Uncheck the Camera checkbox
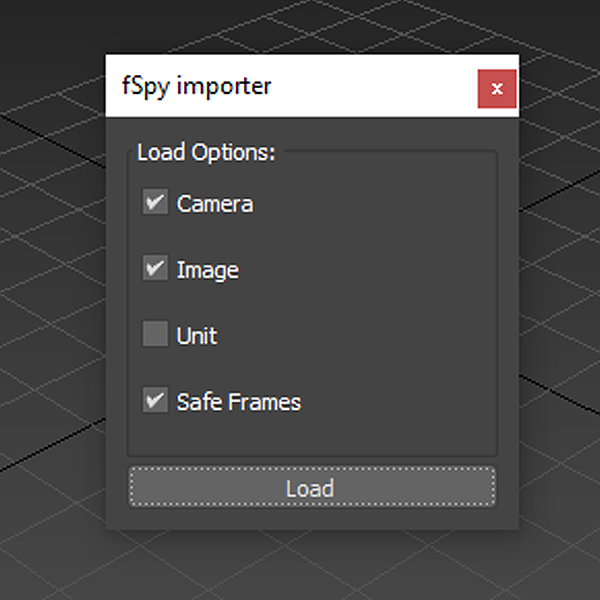The image size is (600, 600). click(155, 202)
